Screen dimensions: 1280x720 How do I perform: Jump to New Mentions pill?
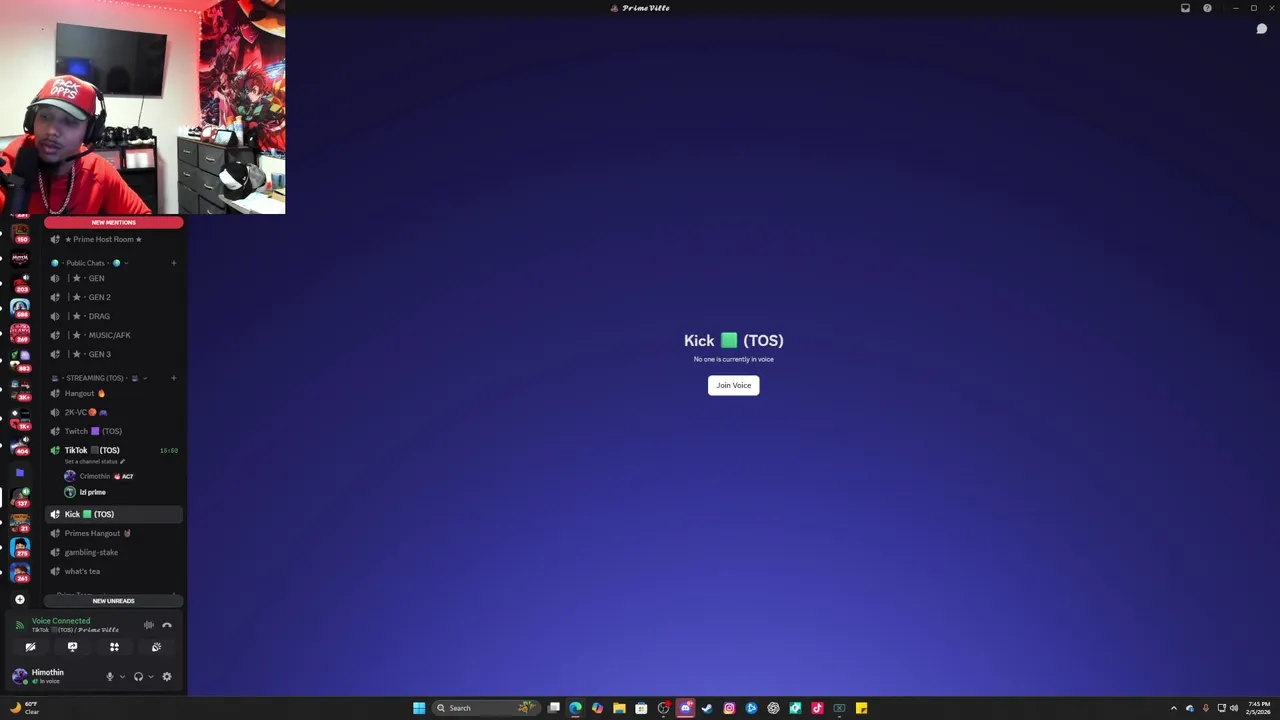tap(113, 222)
